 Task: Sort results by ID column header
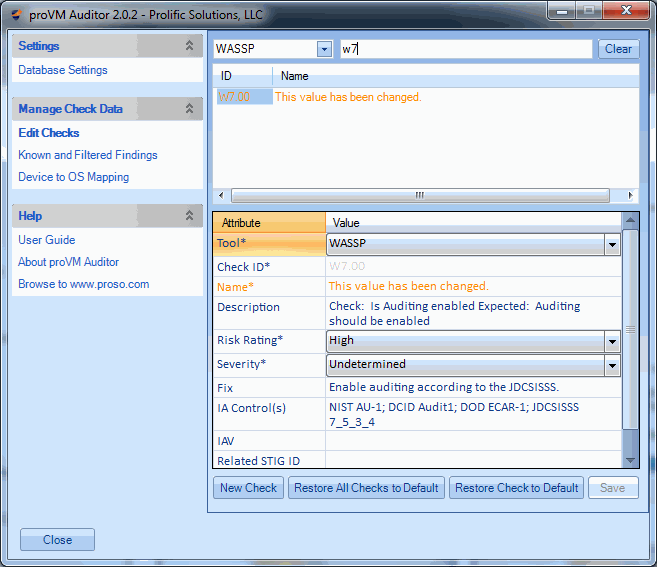click(243, 76)
